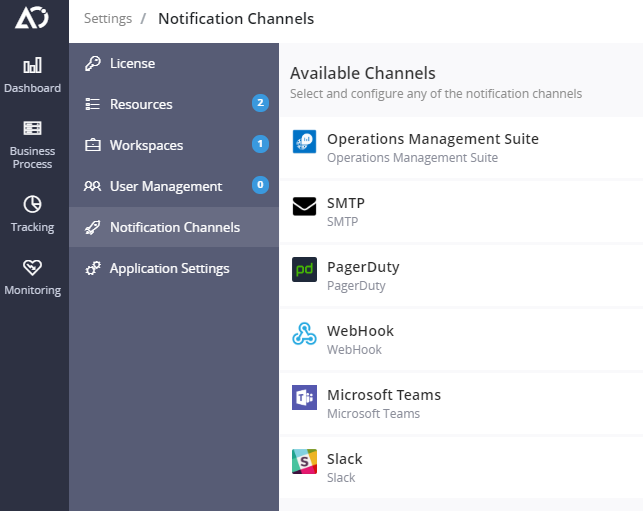Click the gray PagerDuty subtitle

point(356,286)
